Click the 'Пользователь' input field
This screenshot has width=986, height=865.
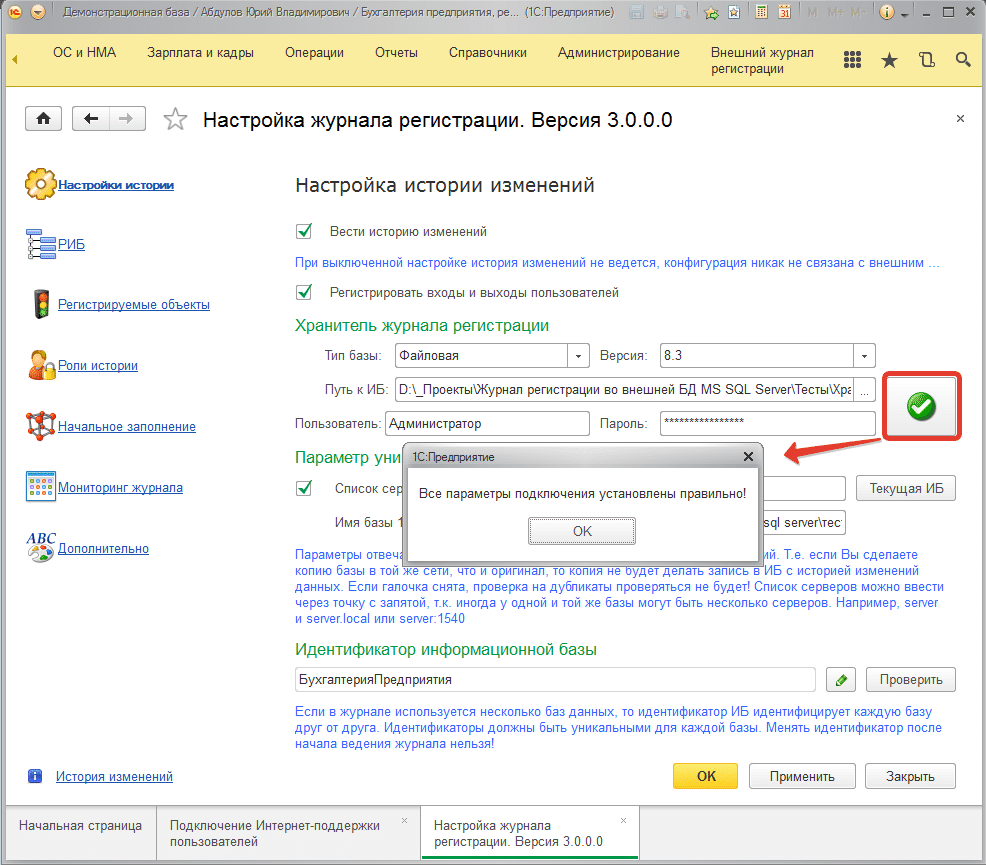[487, 424]
